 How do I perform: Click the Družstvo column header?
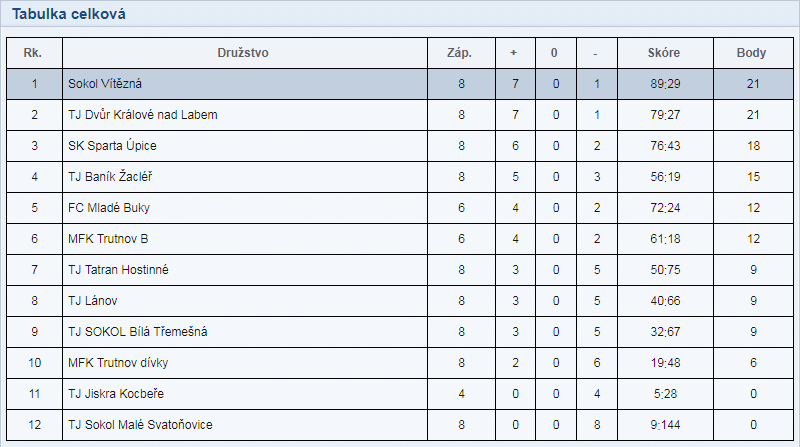(x=243, y=53)
